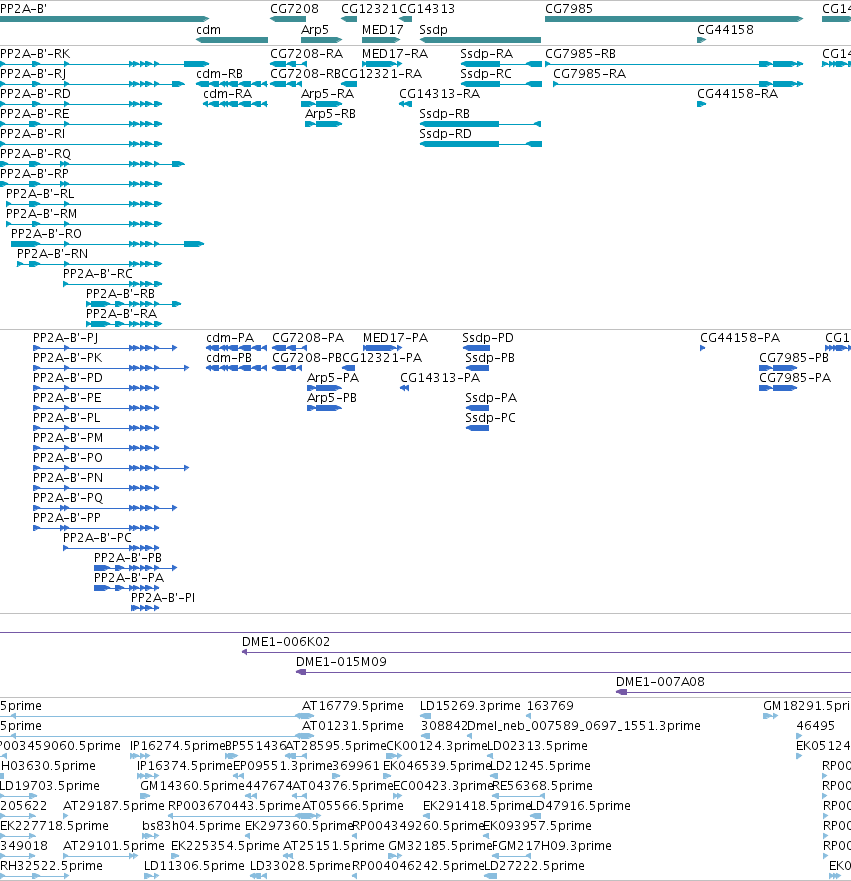Click transcript cdm-RA label
Viewport: 851px width, 881px height.
pyautogui.click(x=227, y=94)
